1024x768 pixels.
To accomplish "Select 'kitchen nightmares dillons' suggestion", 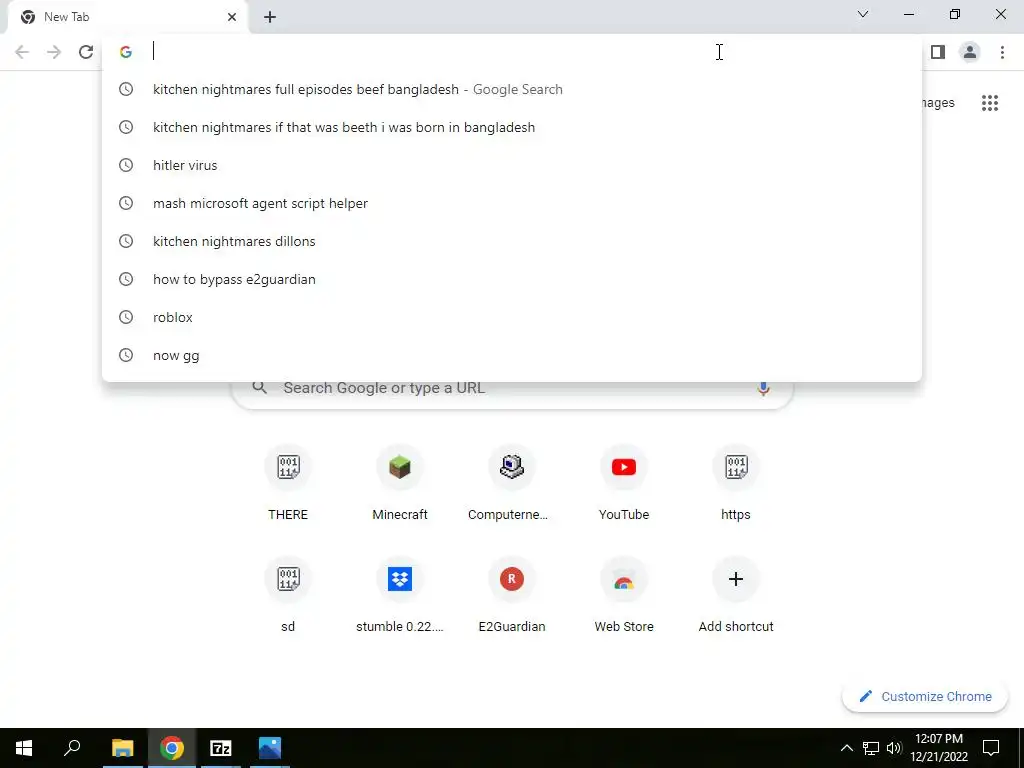I will pyautogui.click(x=511, y=241).
